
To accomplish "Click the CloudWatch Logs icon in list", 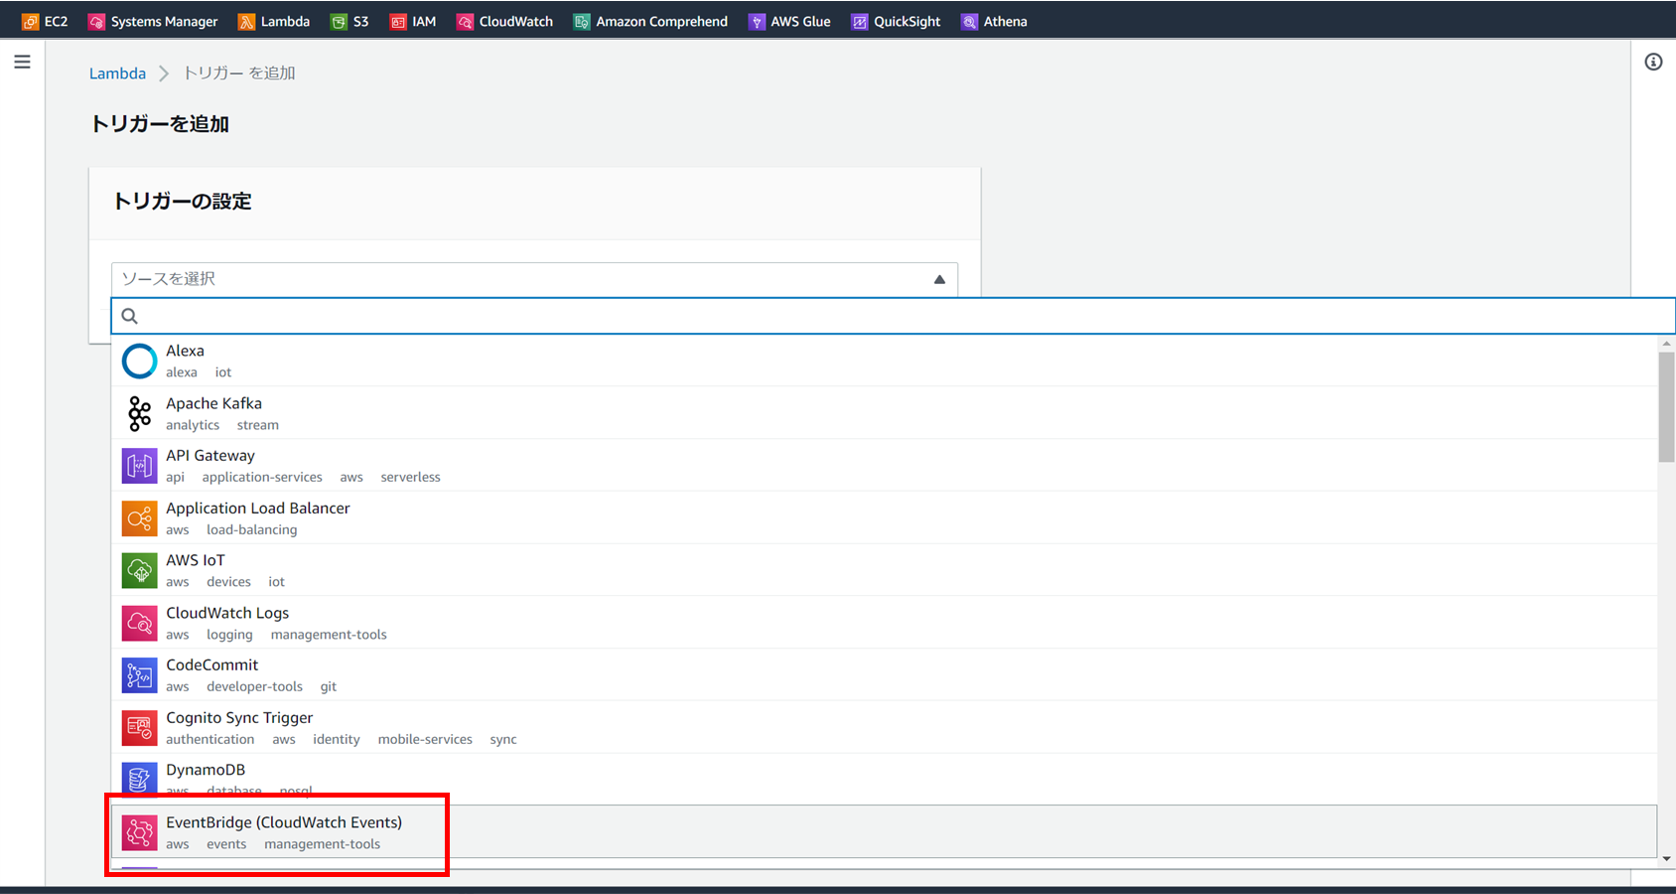I will tap(139, 623).
